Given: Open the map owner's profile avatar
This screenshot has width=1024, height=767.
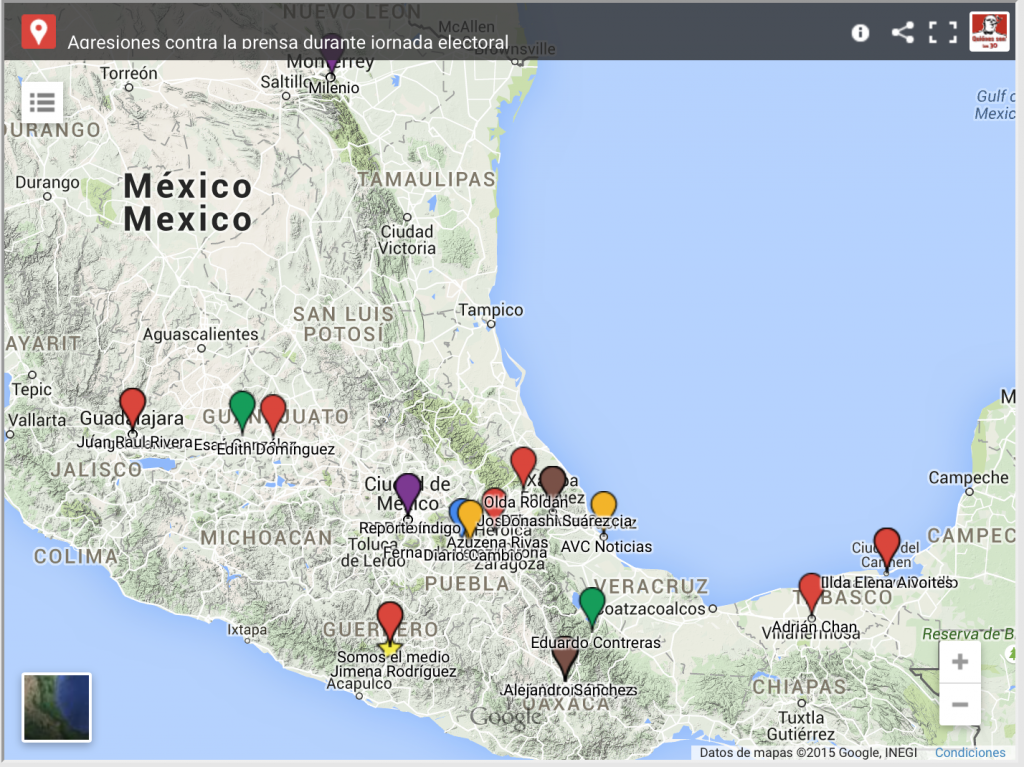Looking at the screenshot, I should pyautogui.click(x=988, y=32).
